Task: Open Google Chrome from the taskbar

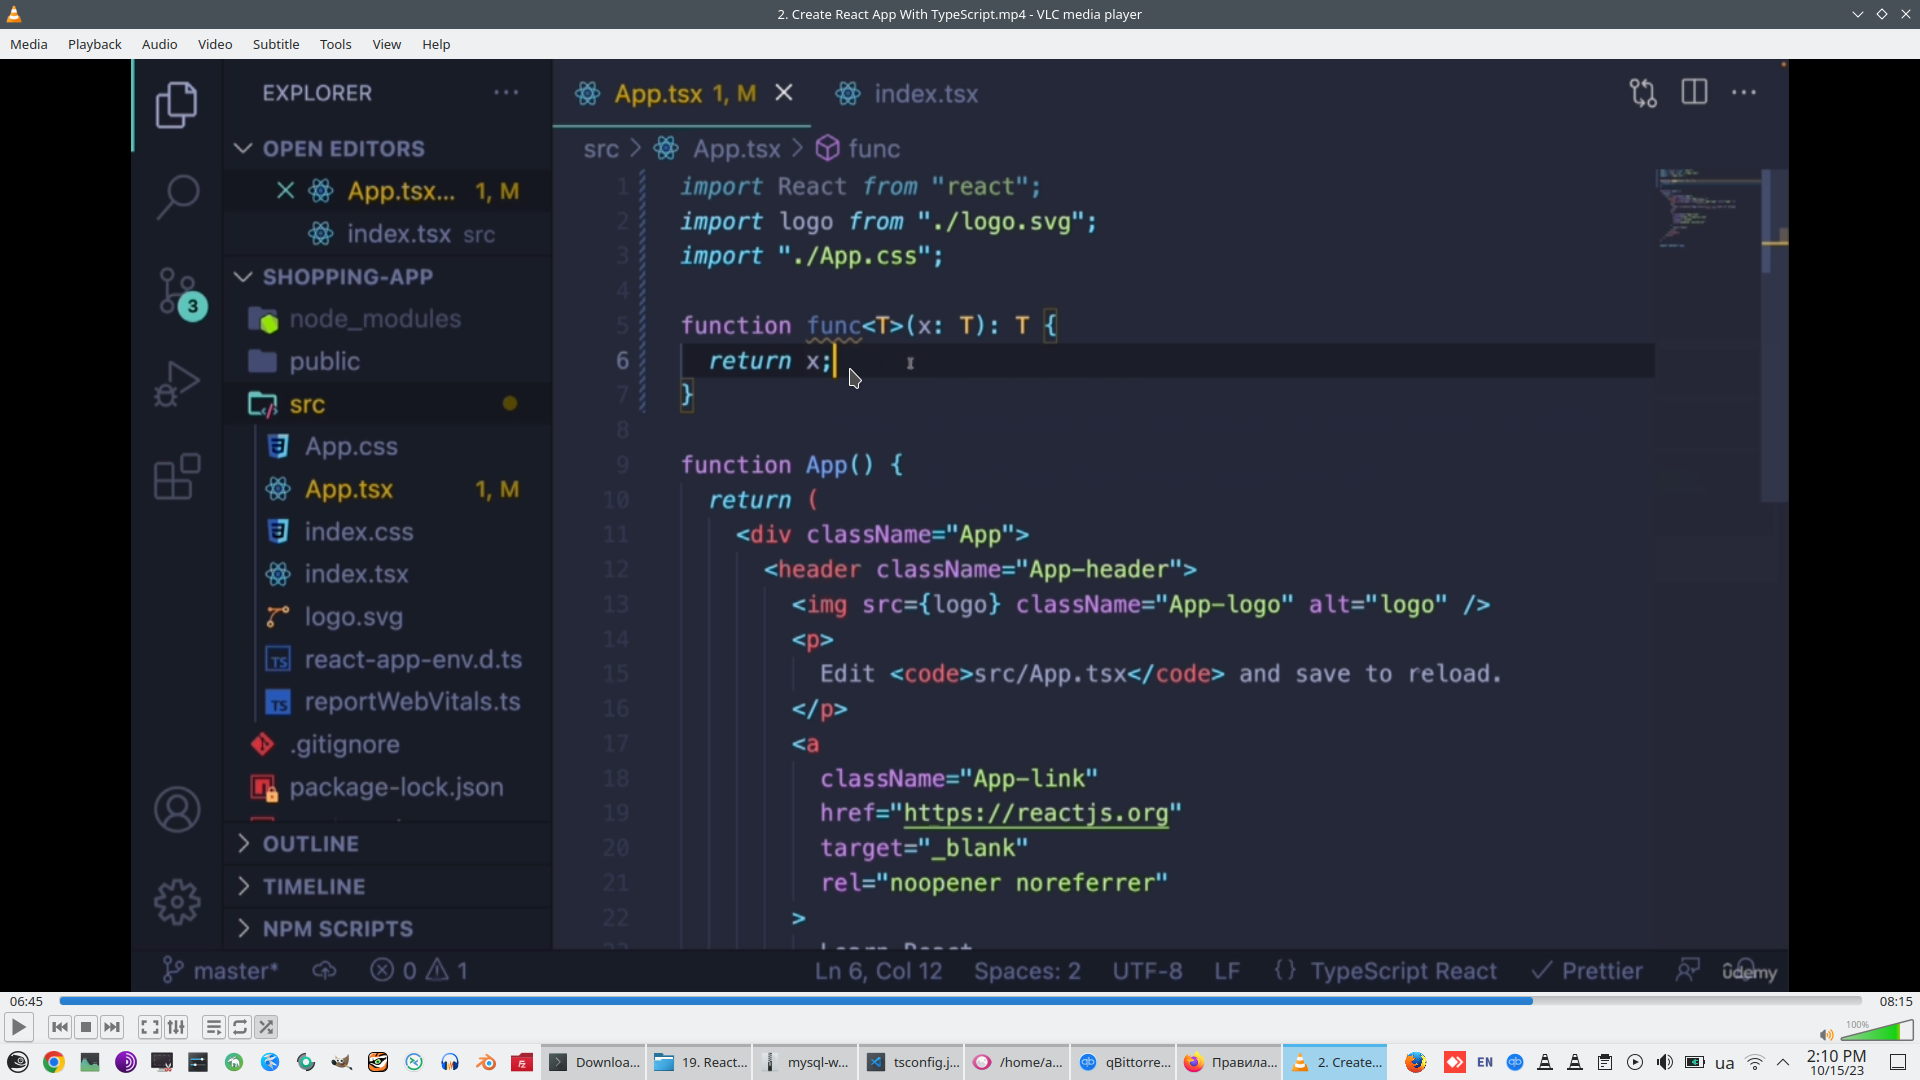Action: (54, 1062)
